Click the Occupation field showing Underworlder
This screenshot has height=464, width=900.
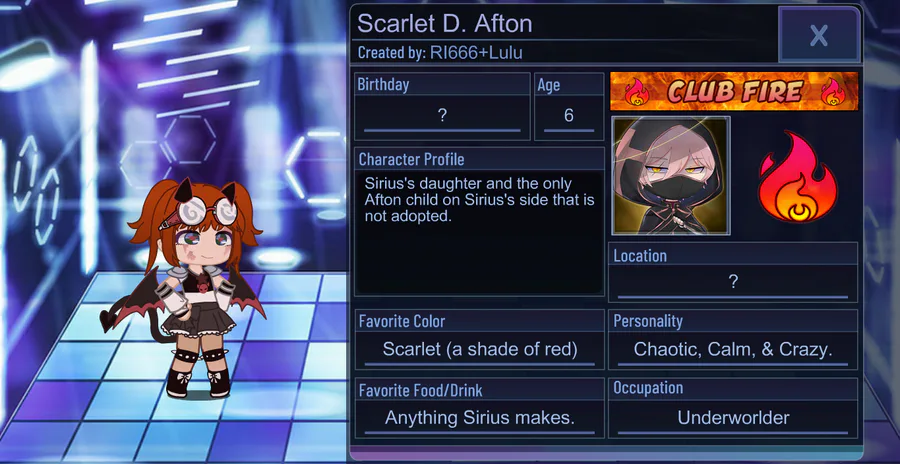(x=733, y=418)
